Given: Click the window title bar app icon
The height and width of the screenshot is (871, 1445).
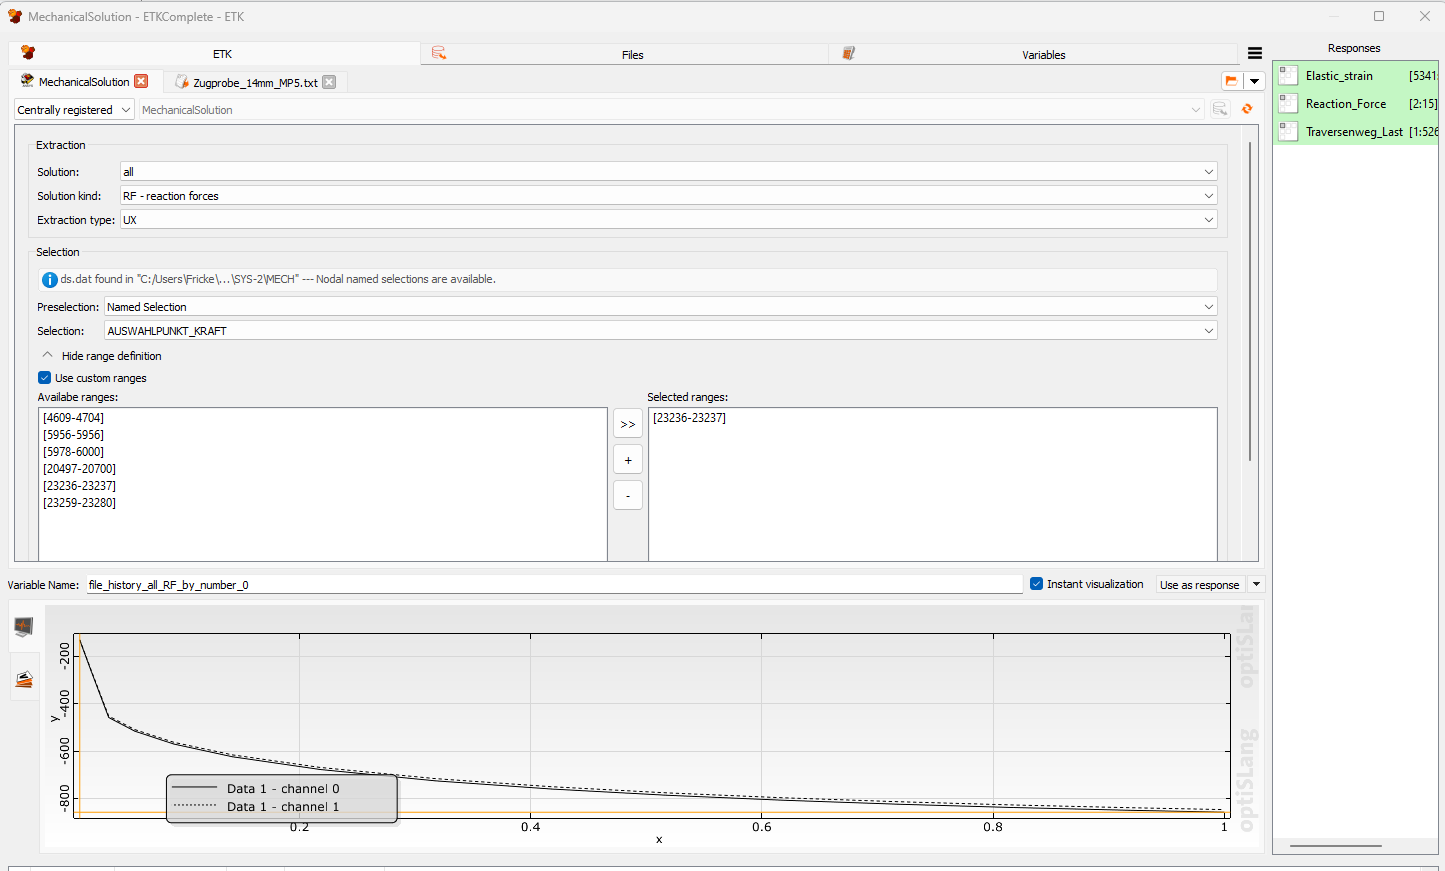Looking at the screenshot, I should click(x=15, y=16).
